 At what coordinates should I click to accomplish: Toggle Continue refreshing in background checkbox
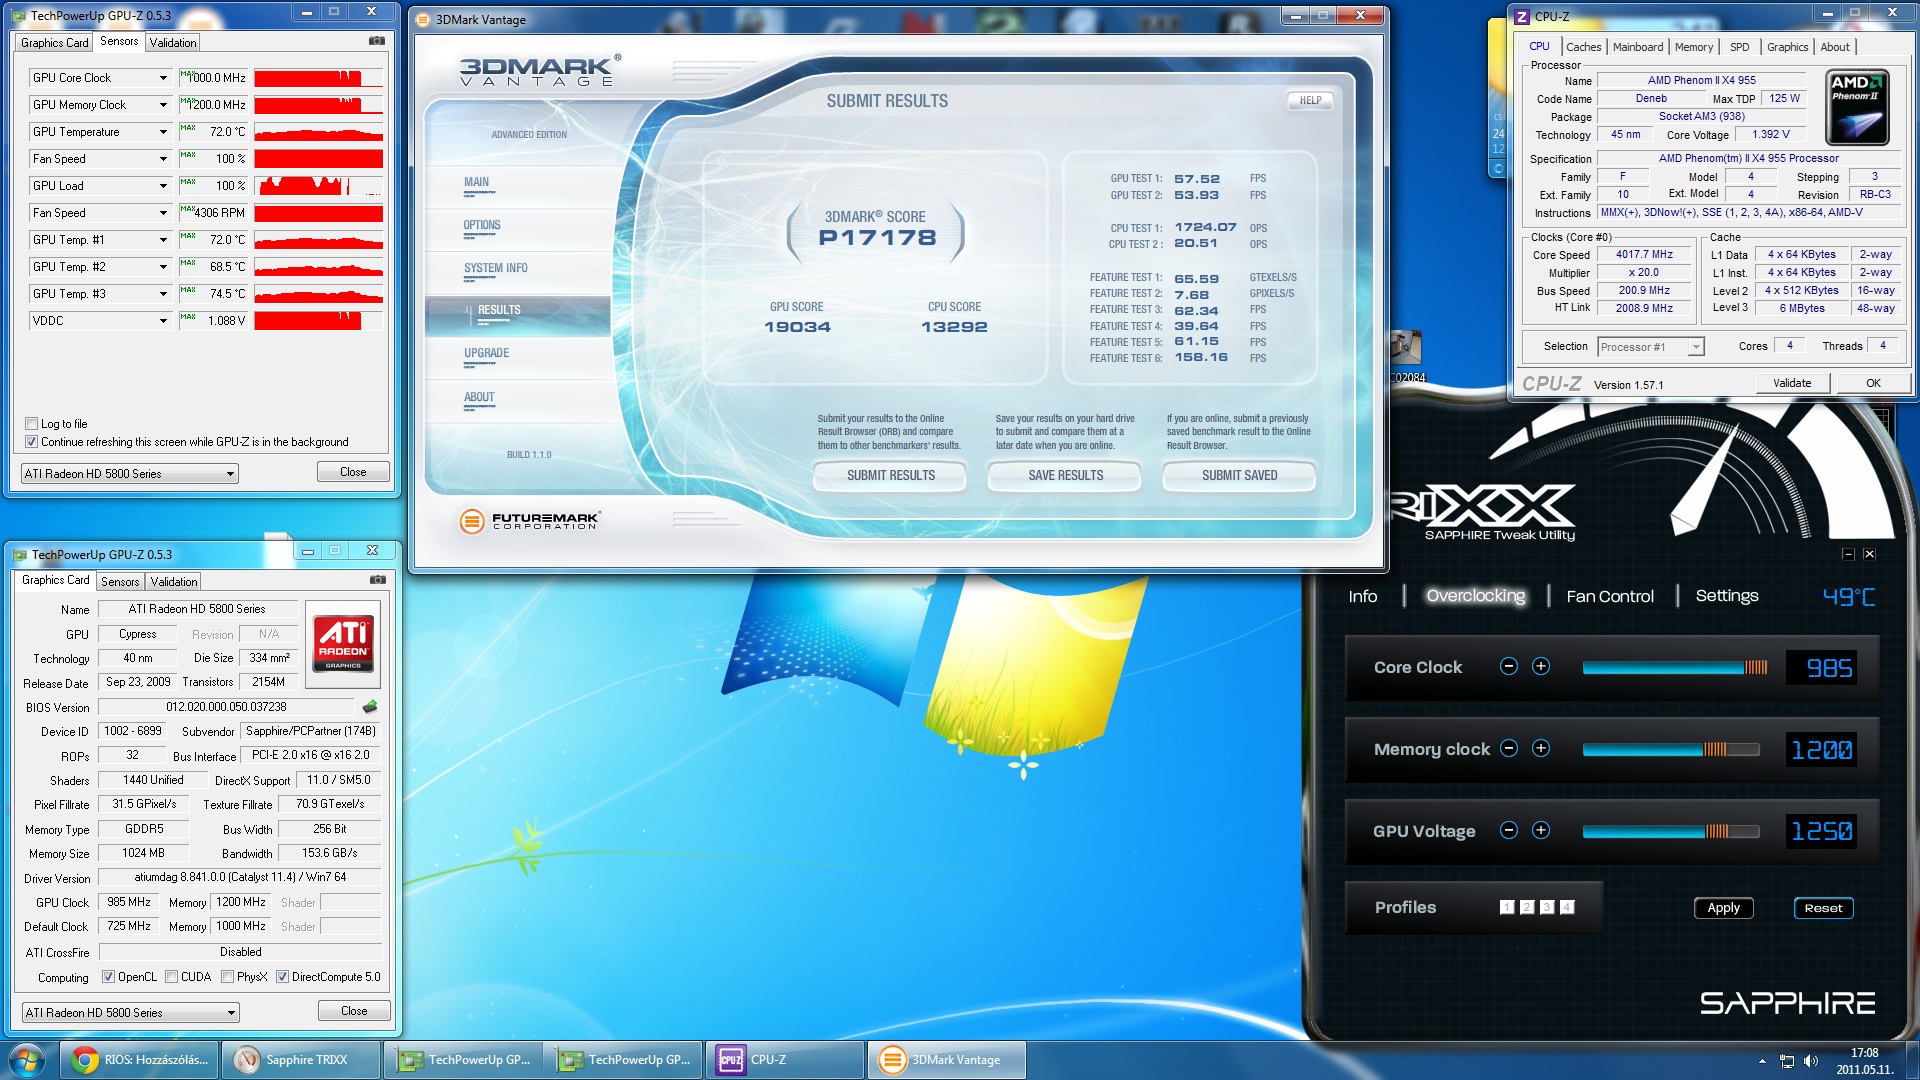31,442
